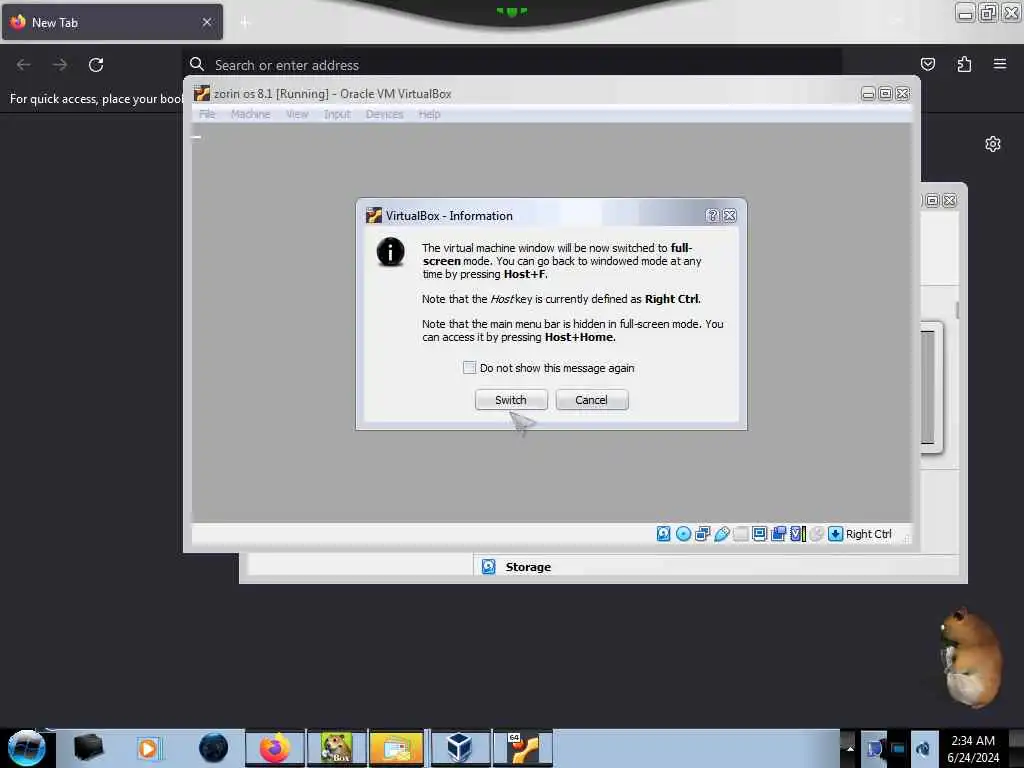Click the shared folders status icon
Screen dimensions: 1024x768
click(x=741, y=534)
